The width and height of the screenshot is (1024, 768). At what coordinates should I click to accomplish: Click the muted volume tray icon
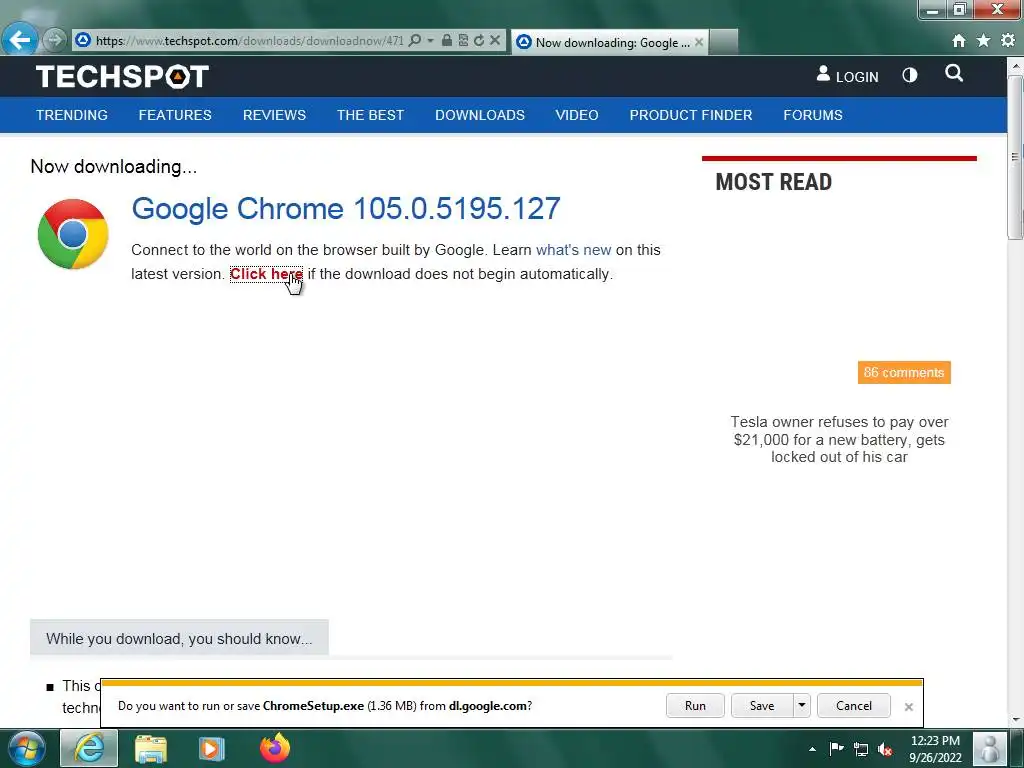point(885,749)
